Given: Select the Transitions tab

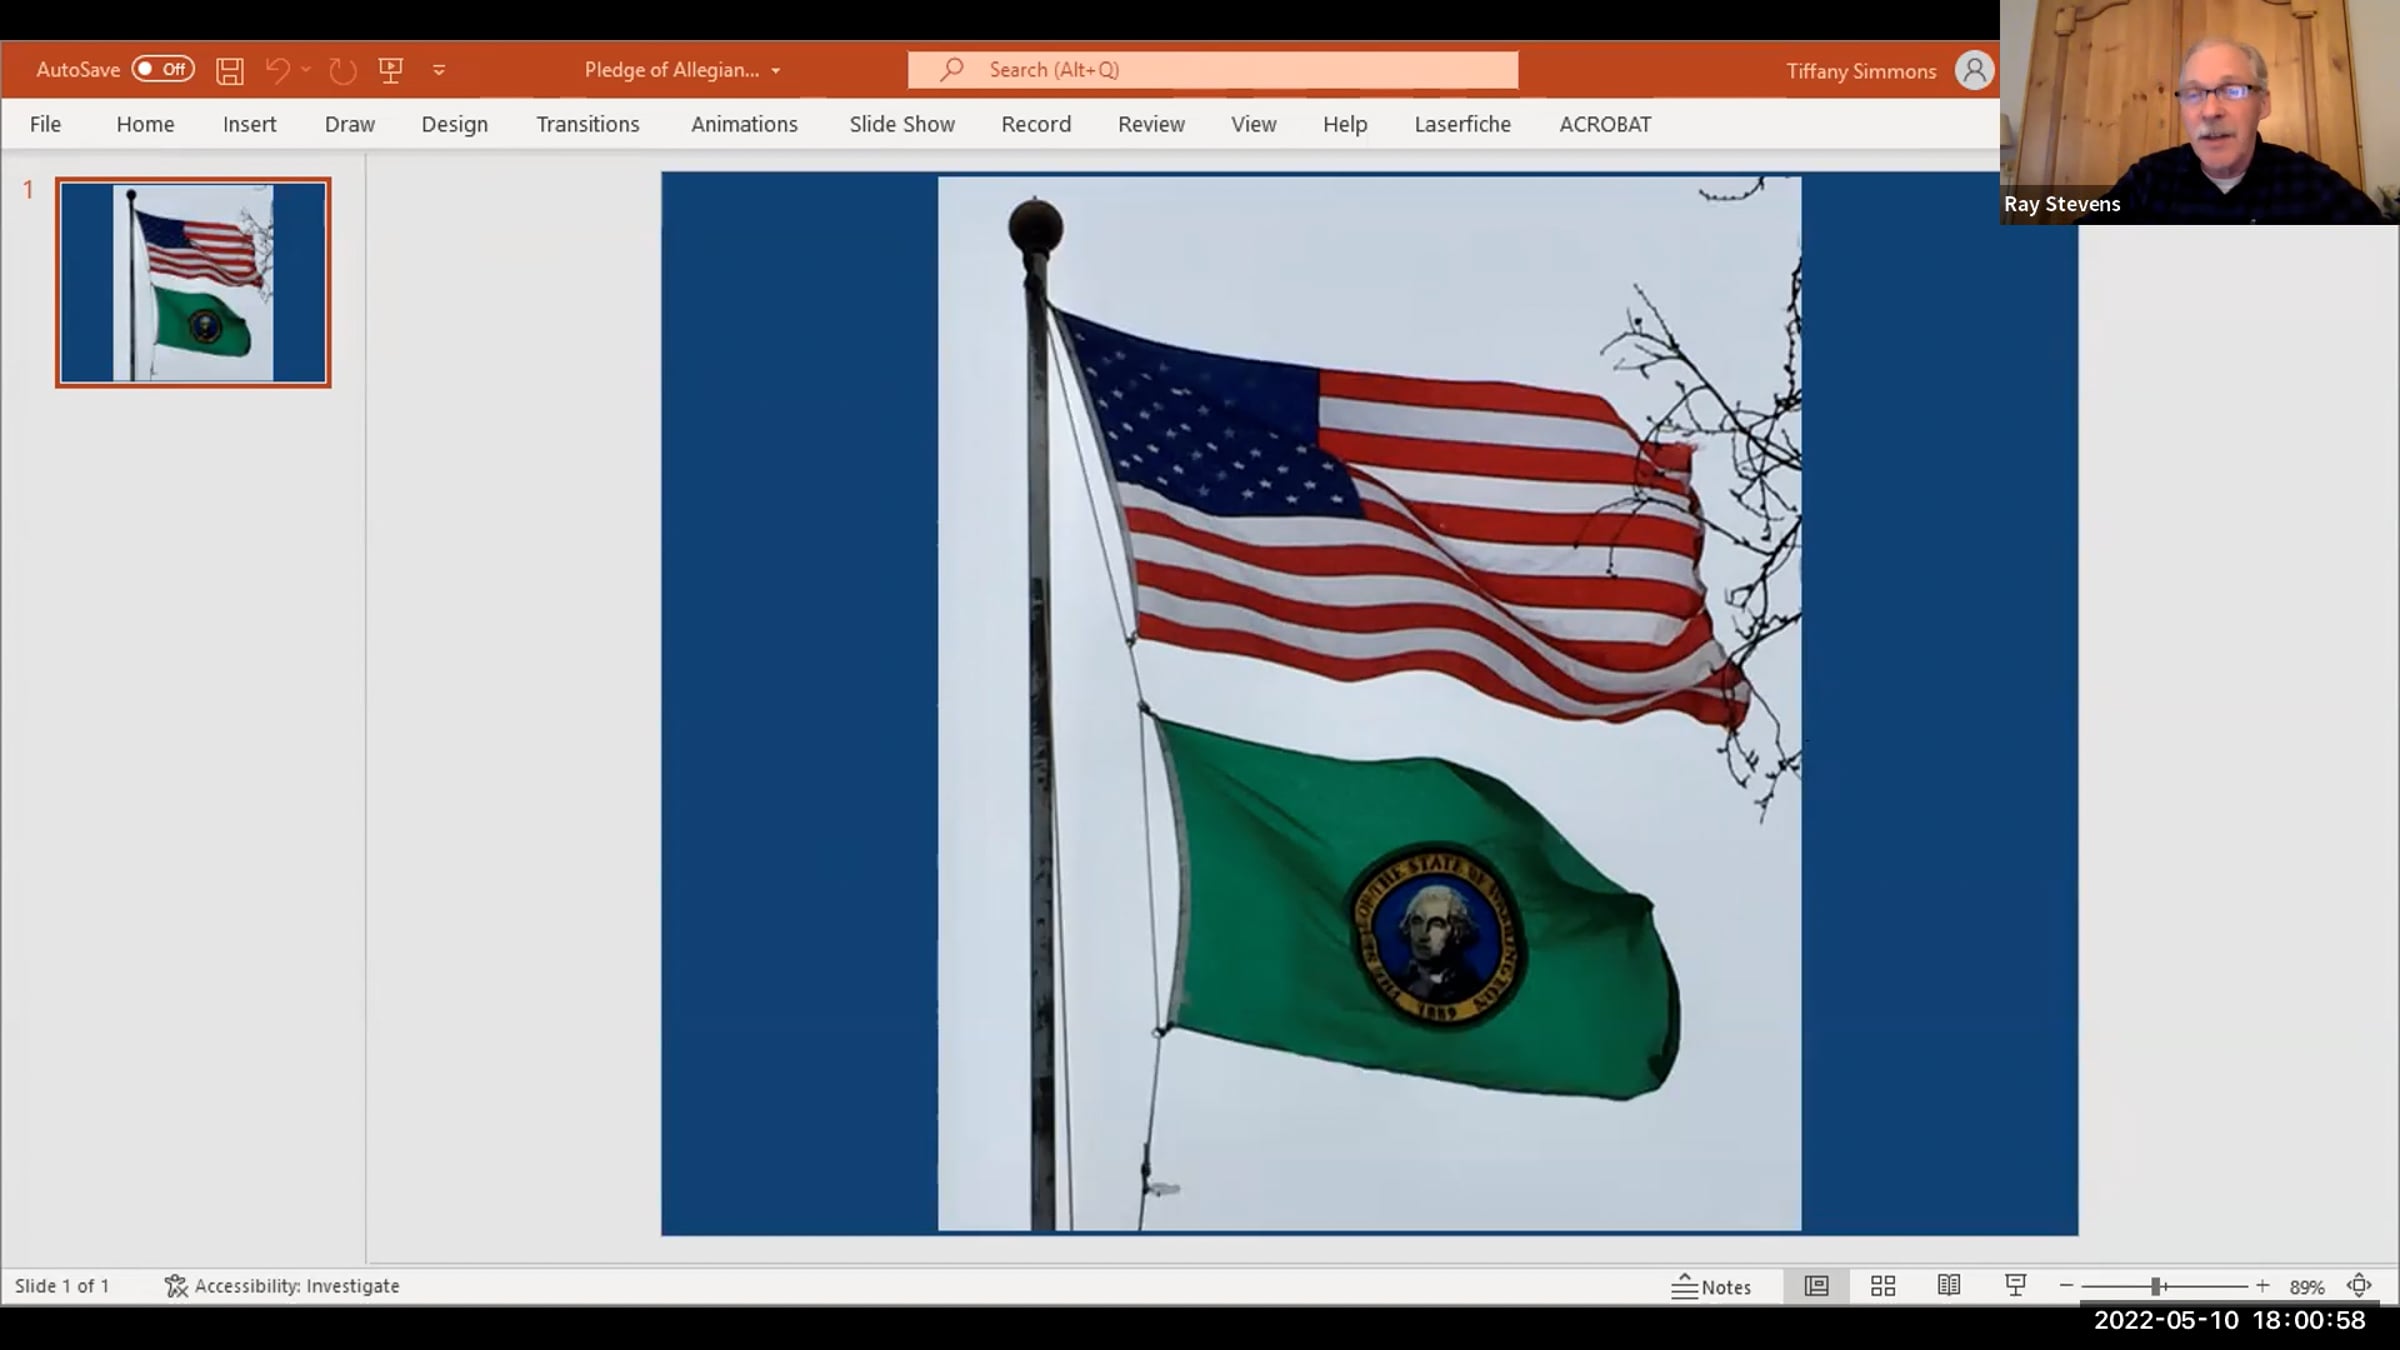Looking at the screenshot, I should point(588,124).
